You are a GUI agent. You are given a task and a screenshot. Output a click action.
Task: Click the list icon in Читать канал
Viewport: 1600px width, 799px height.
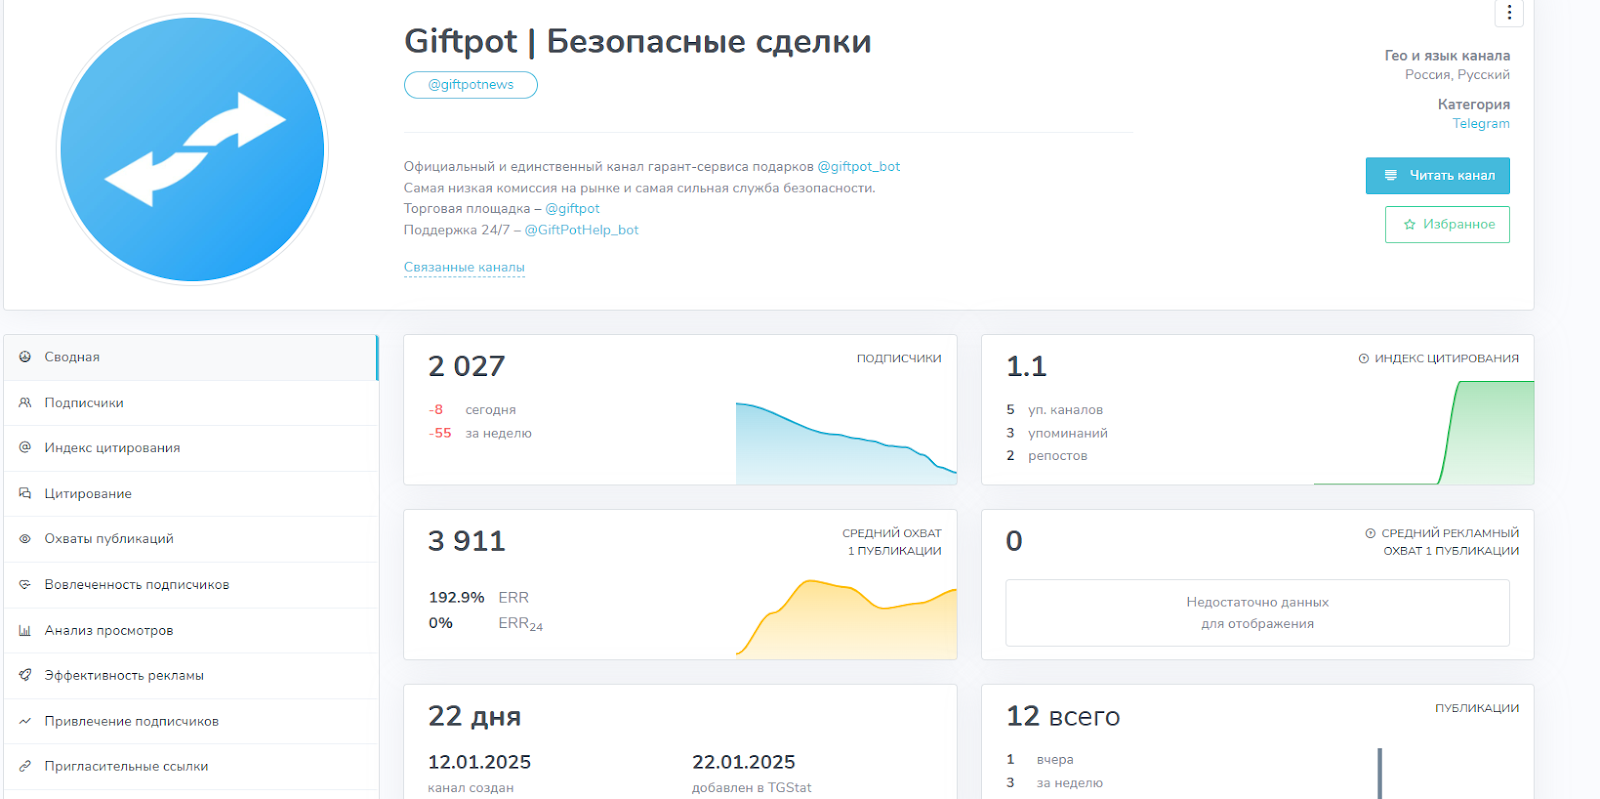[1390, 175]
